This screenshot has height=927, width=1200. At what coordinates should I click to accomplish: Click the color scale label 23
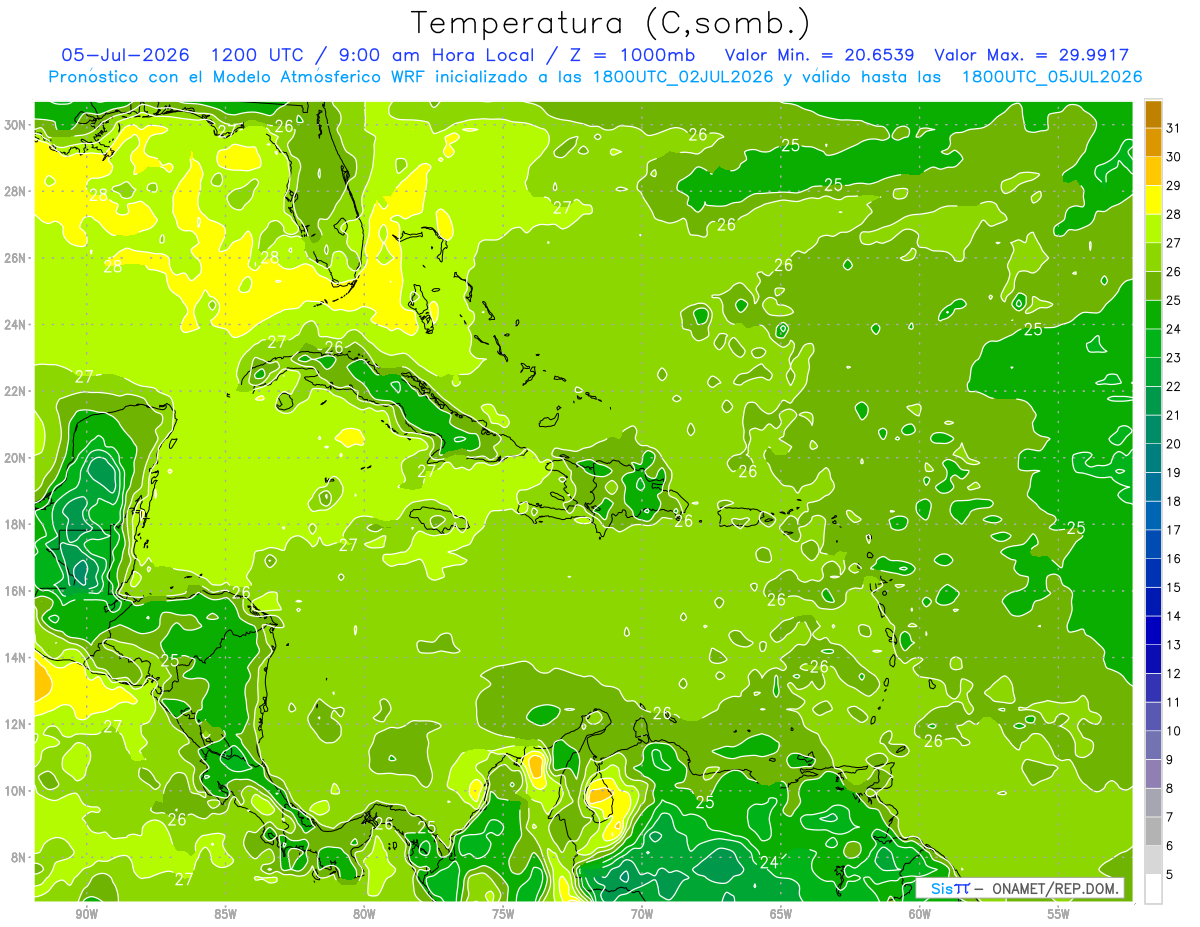1175,358
